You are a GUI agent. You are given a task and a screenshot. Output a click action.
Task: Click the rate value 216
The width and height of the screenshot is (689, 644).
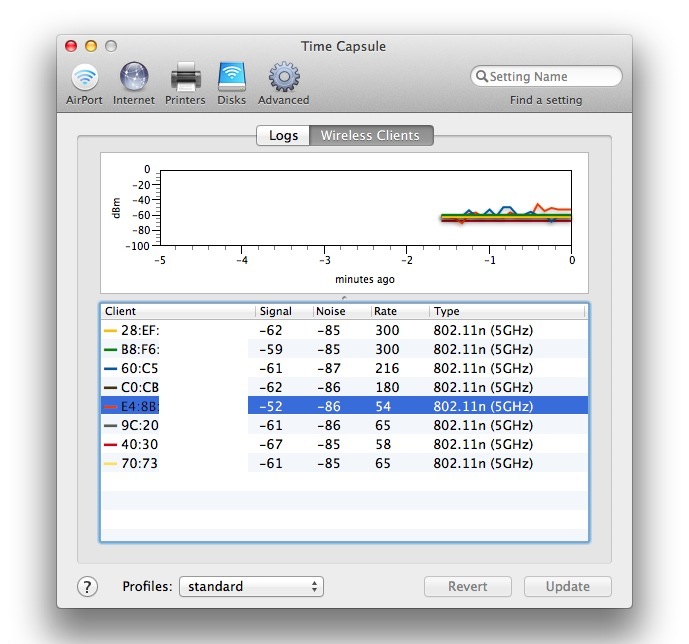[x=387, y=368]
